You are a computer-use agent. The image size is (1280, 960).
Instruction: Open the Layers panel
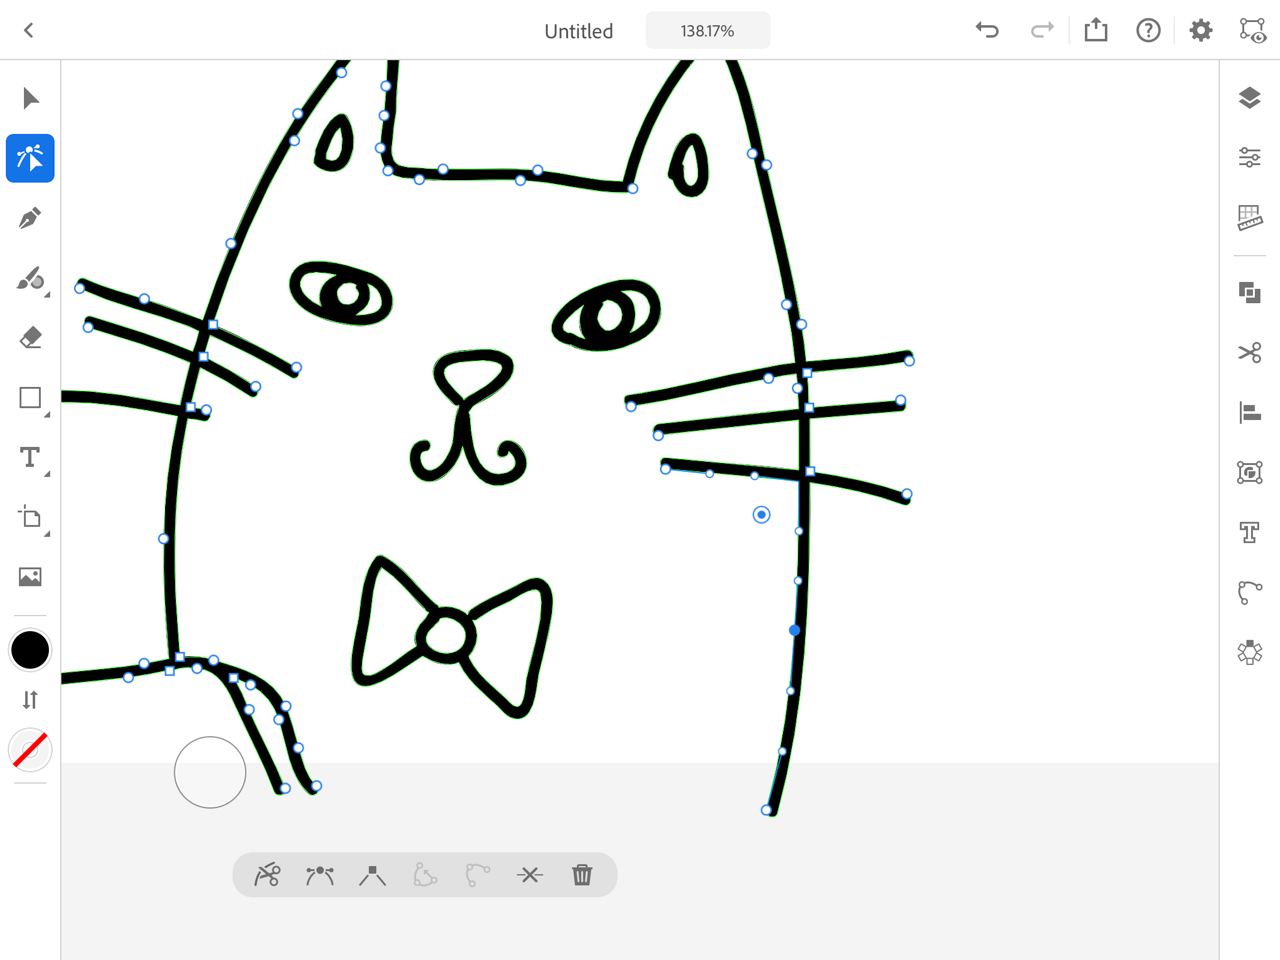(x=1249, y=98)
